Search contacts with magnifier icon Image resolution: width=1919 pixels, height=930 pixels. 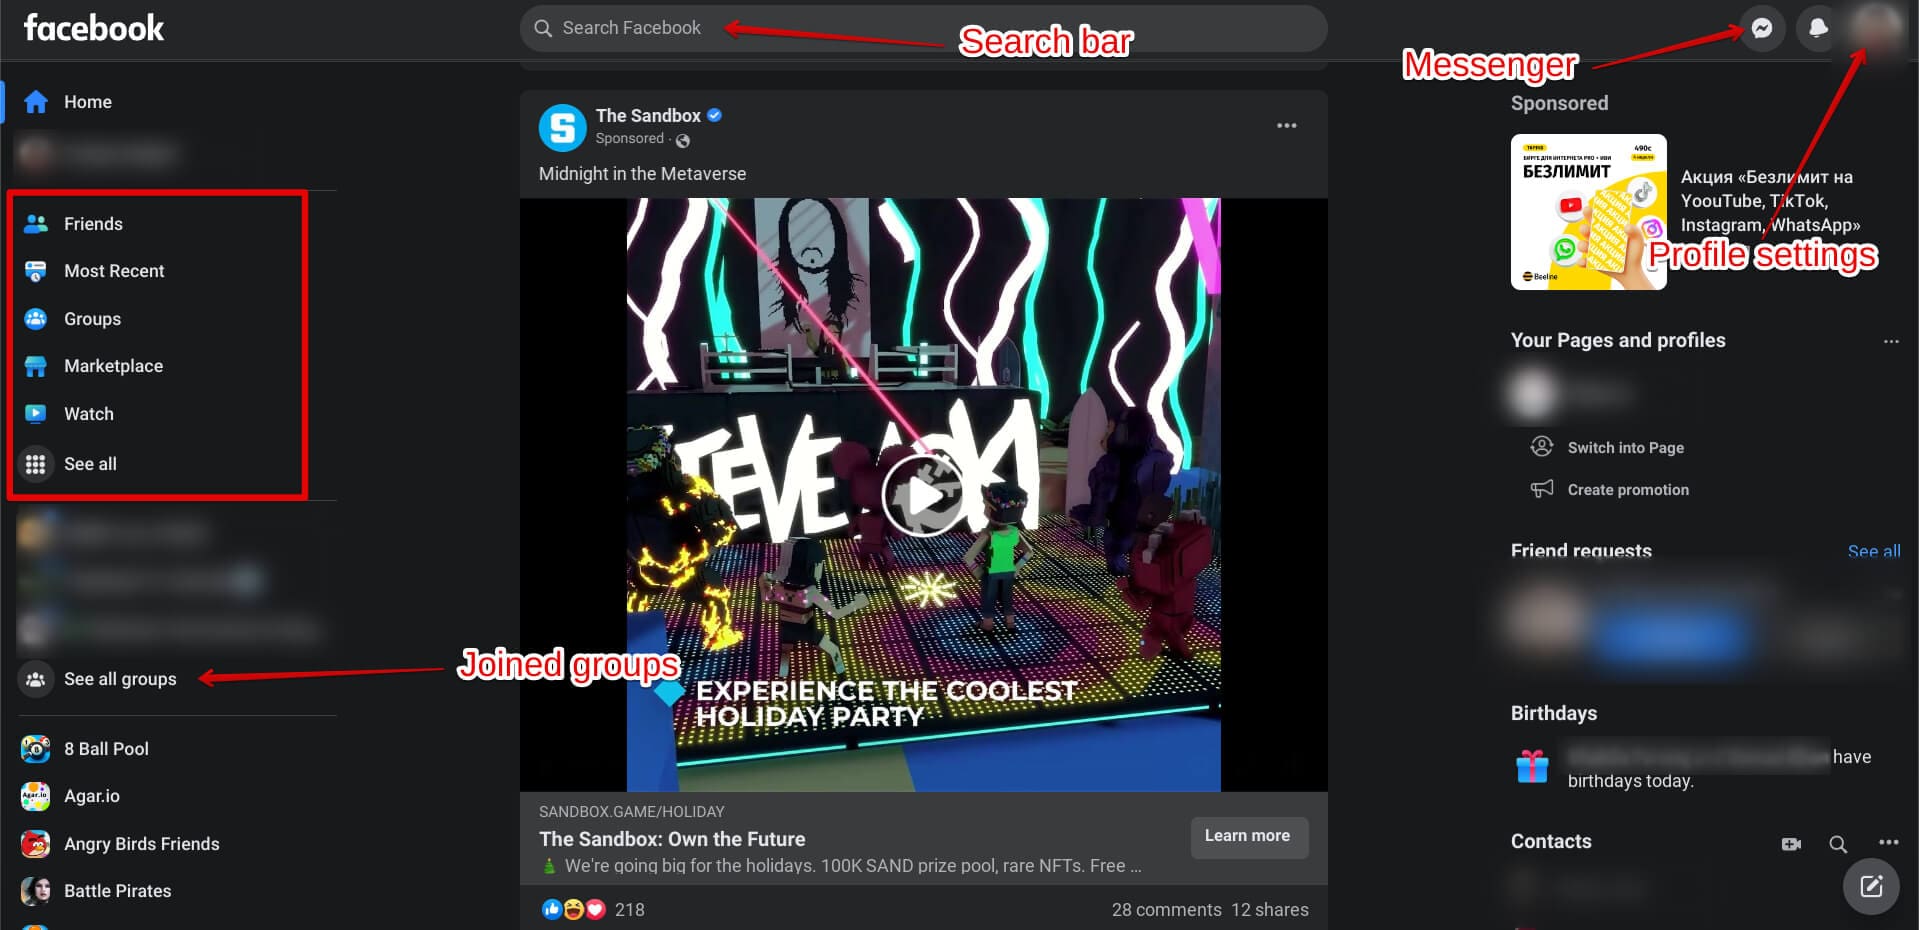click(x=1838, y=844)
